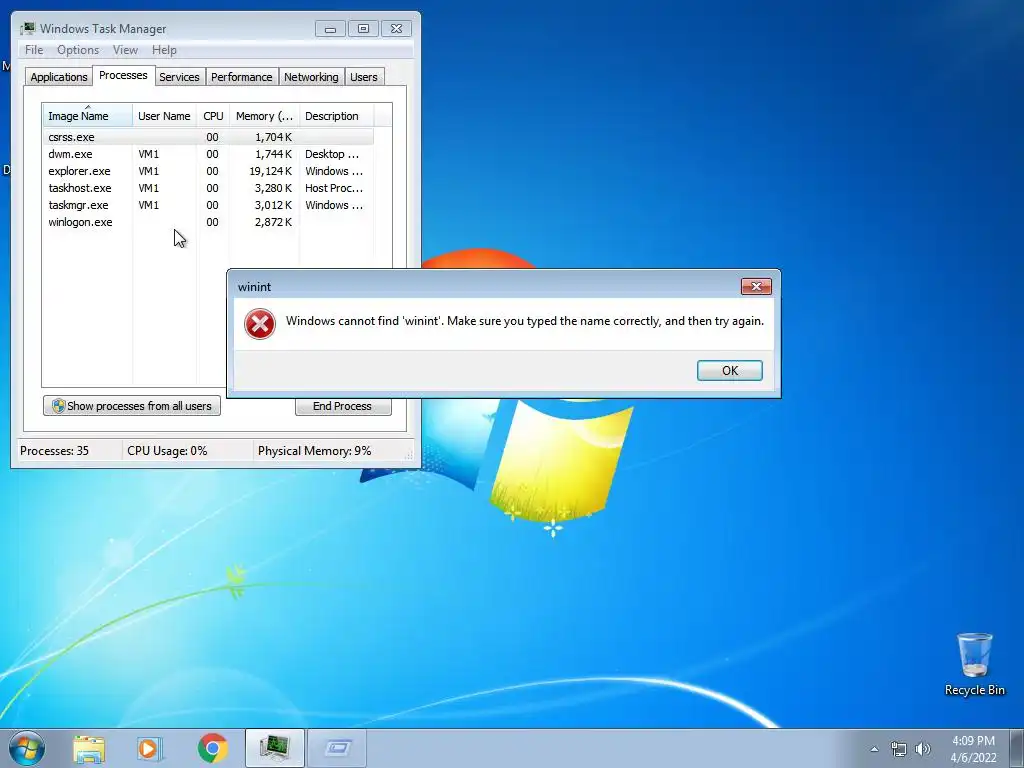This screenshot has width=1024, height=768.
Task: Click the network tray icon
Action: pyautogui.click(x=899, y=749)
